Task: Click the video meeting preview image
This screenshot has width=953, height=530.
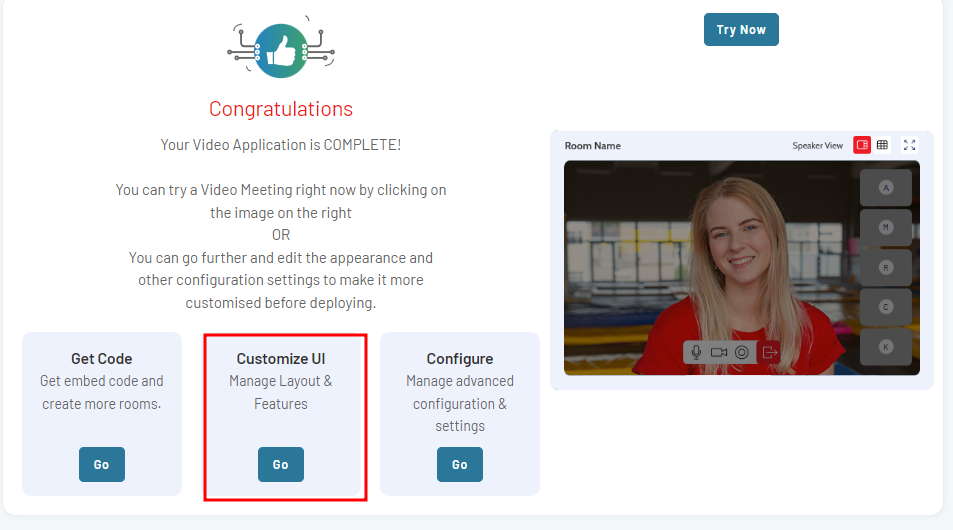Action: pyautogui.click(x=741, y=267)
